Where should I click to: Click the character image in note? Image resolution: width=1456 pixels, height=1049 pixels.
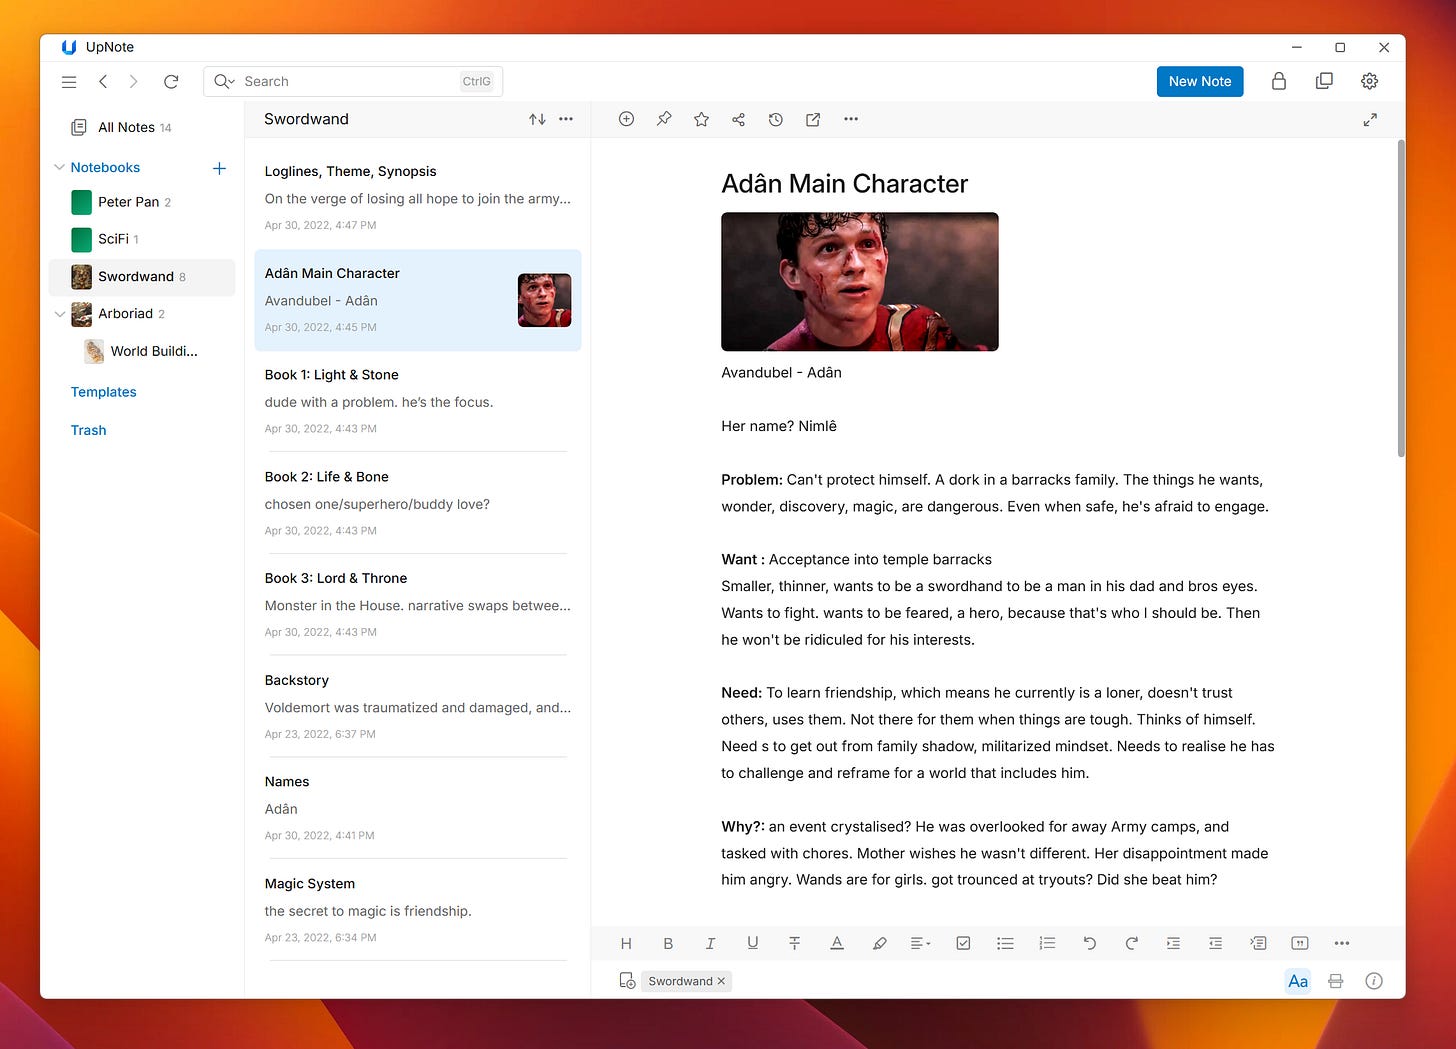coord(860,282)
